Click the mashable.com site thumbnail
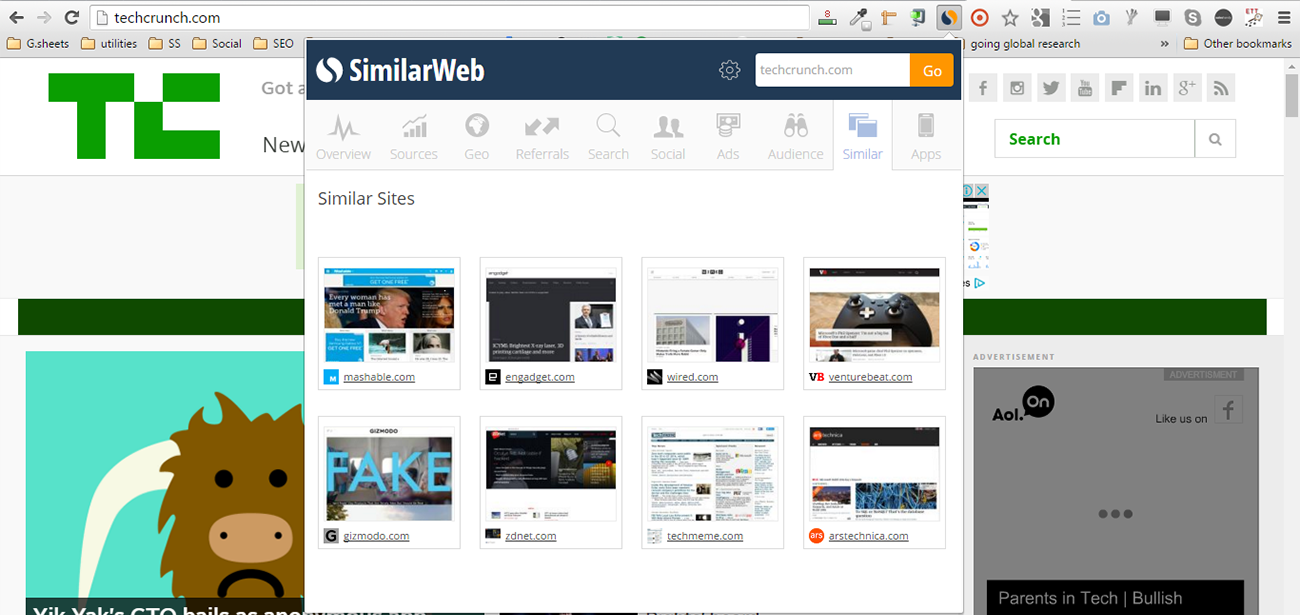 point(389,314)
